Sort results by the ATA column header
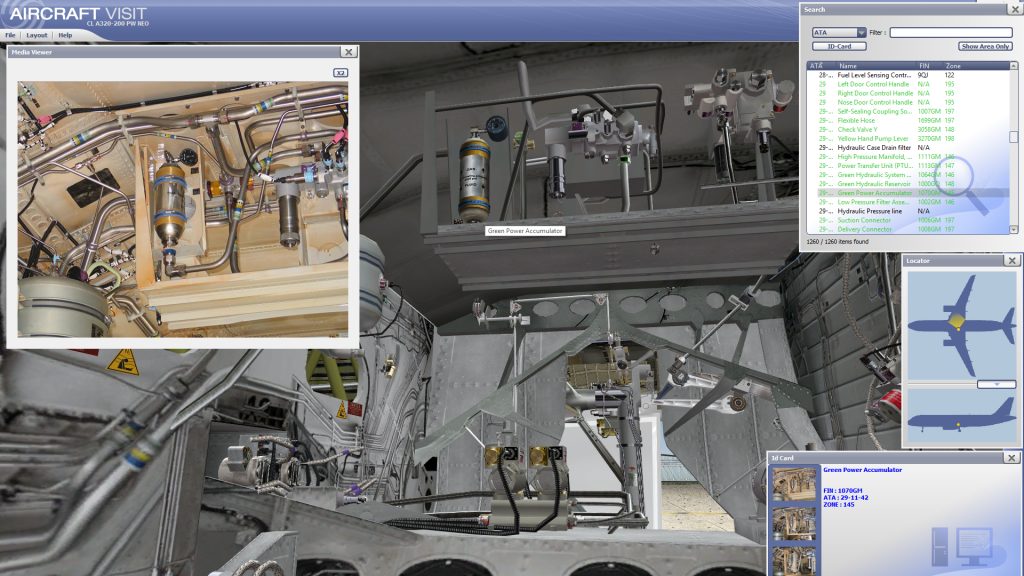This screenshot has height=576, width=1024. (x=820, y=66)
